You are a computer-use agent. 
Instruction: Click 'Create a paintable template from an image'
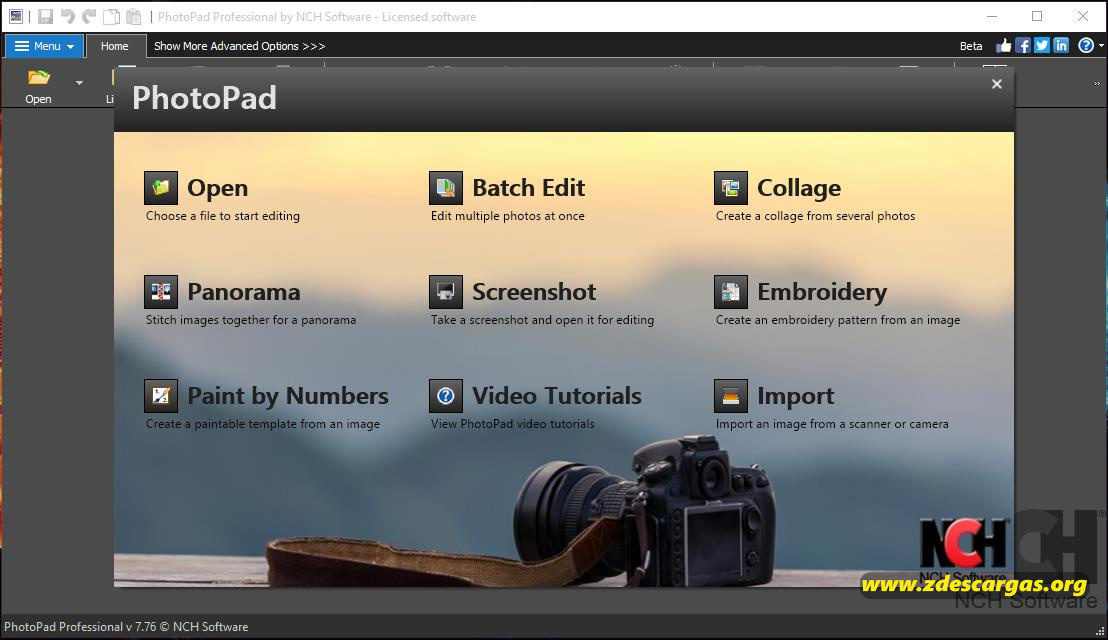point(263,424)
